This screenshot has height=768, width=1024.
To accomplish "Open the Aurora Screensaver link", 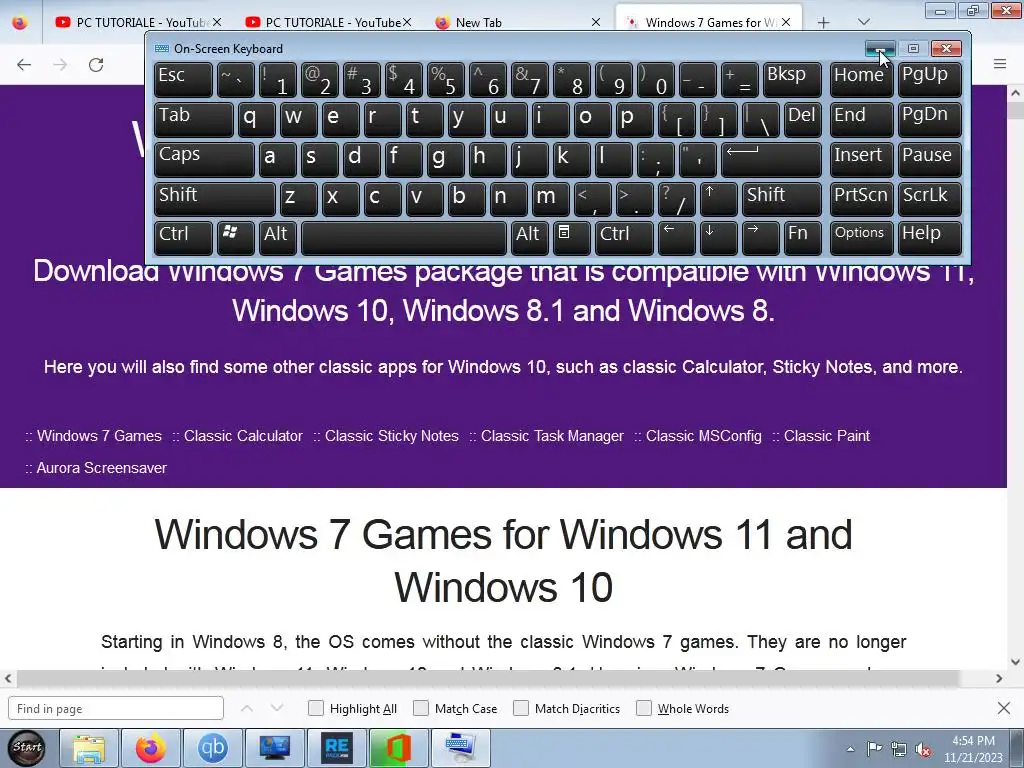I will (x=101, y=468).
